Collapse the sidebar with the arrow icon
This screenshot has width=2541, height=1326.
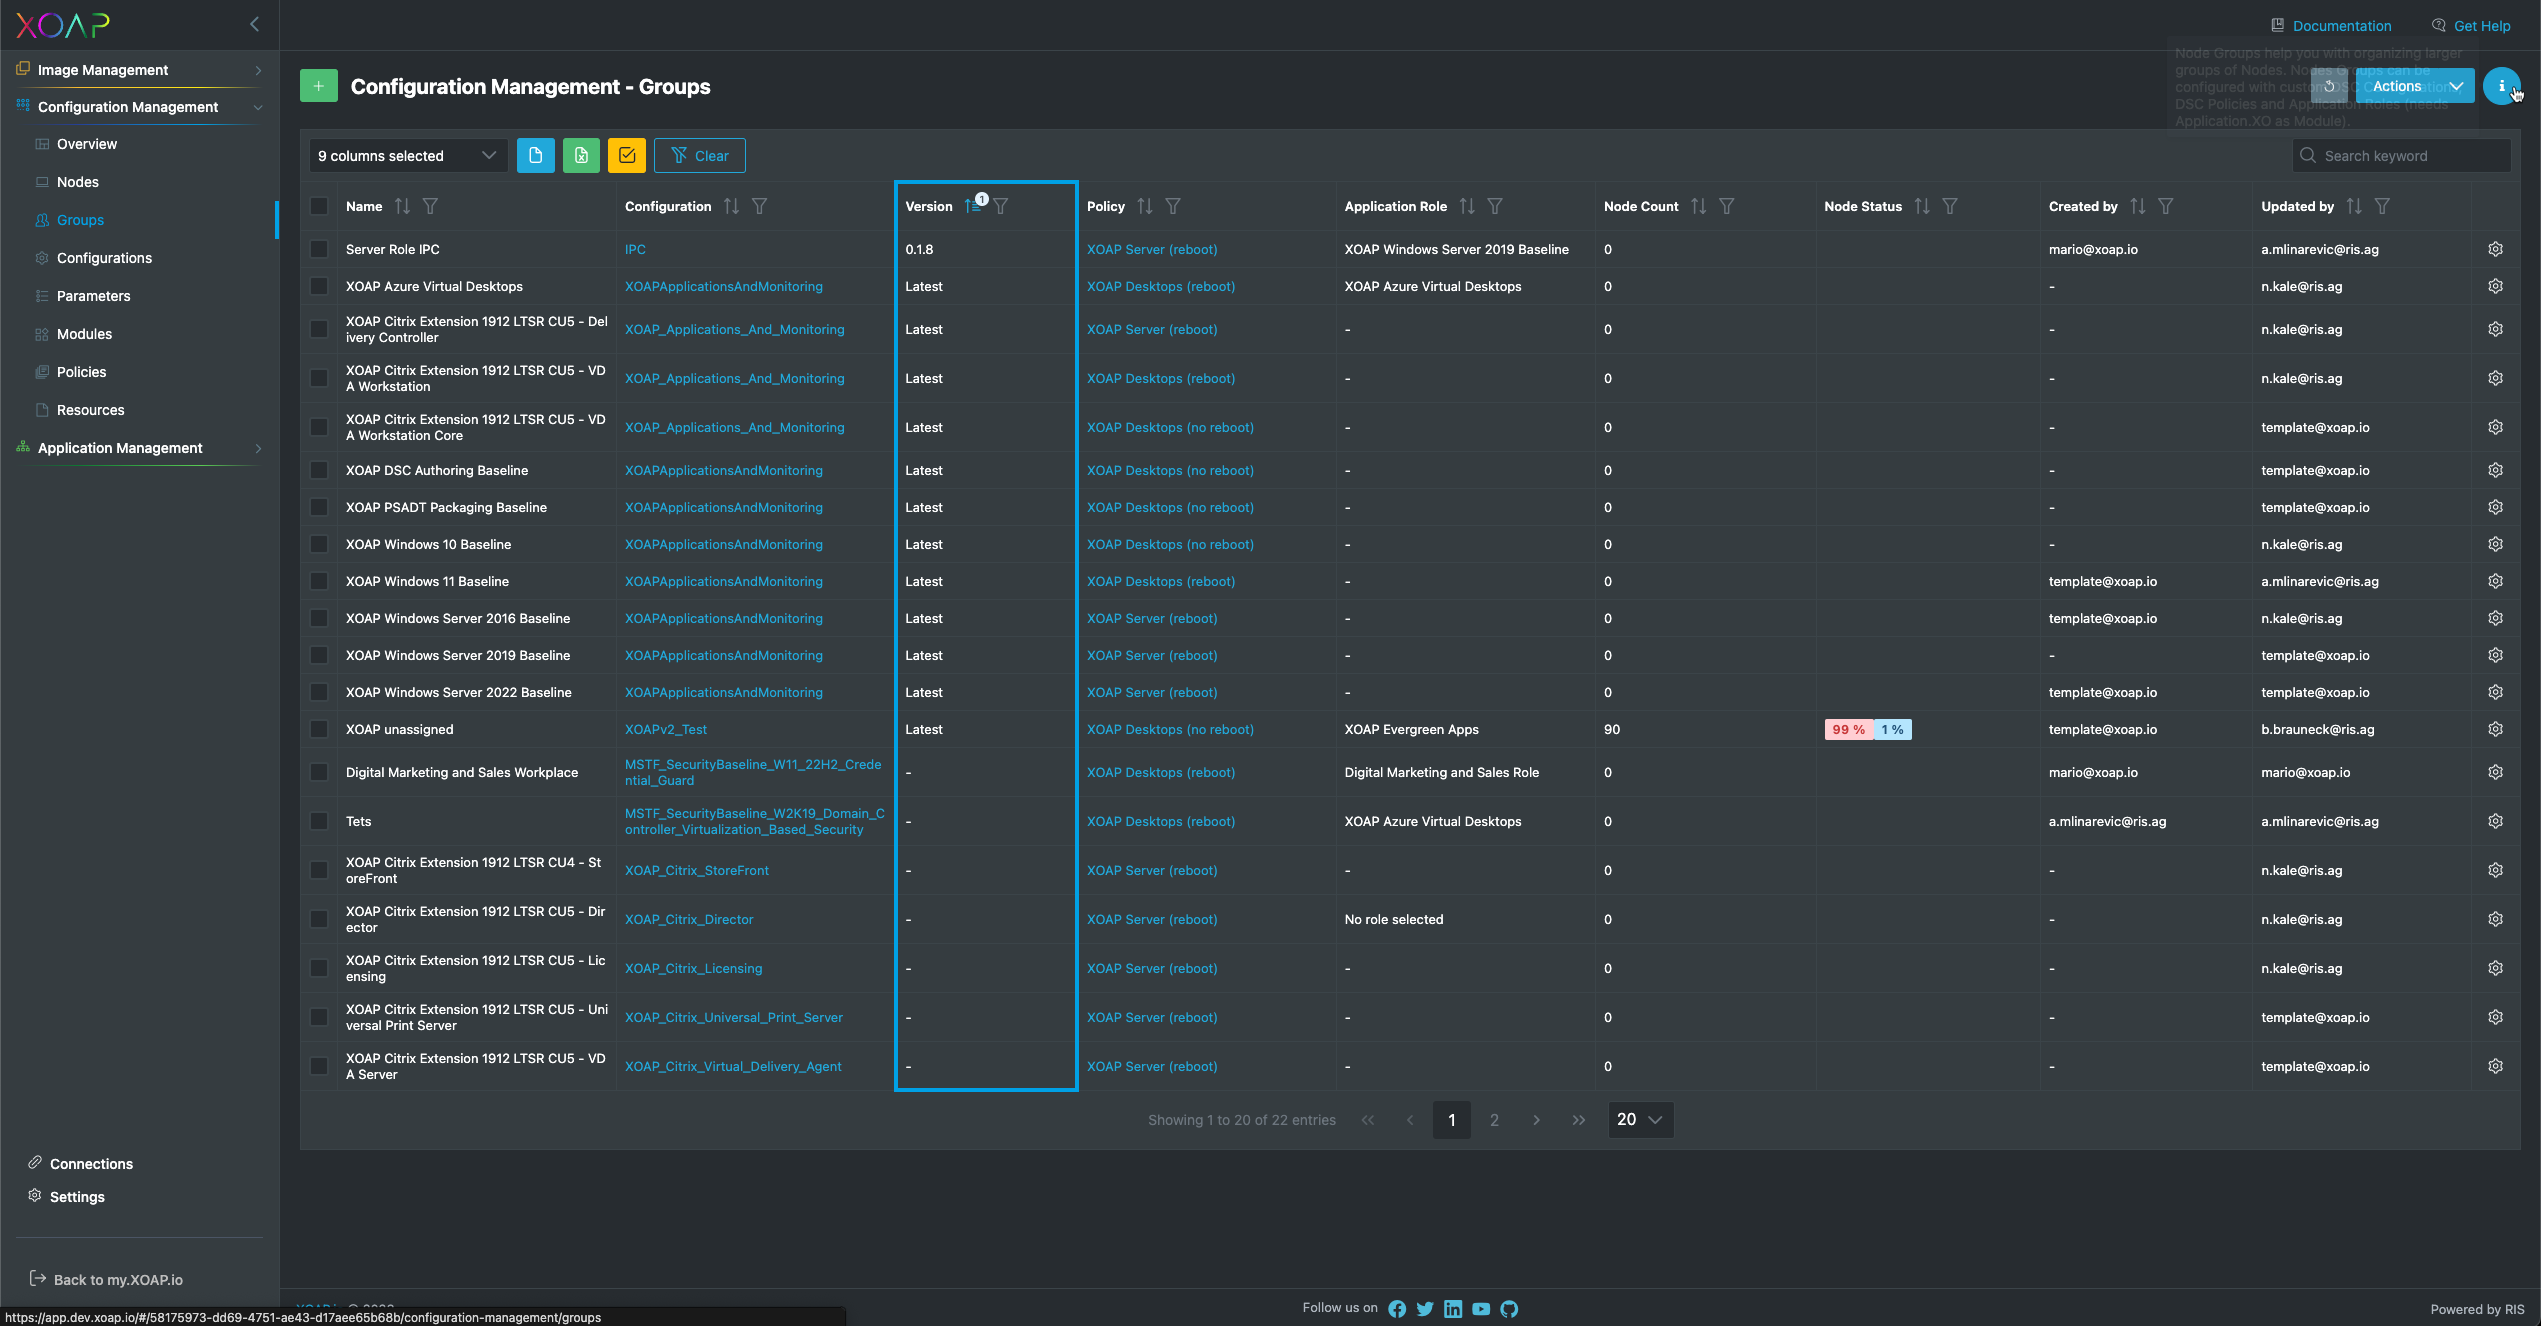(255, 24)
